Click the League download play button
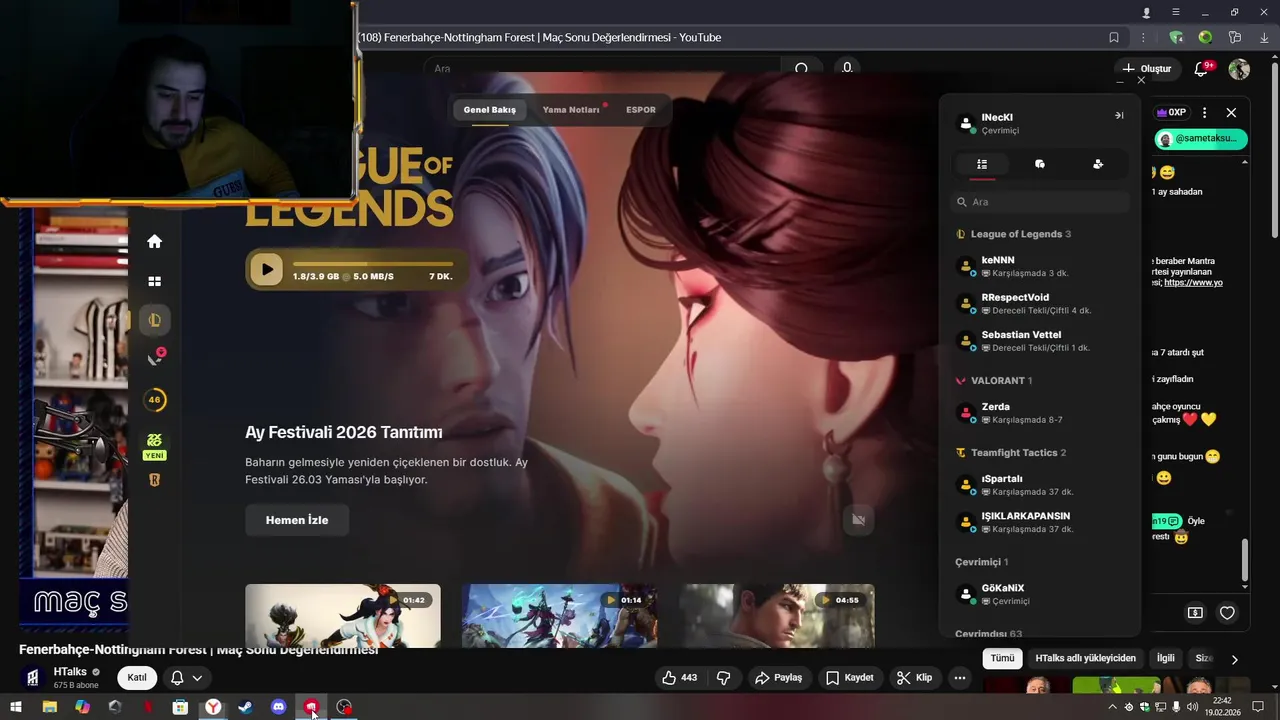This screenshot has height=720, width=1280. pyautogui.click(x=266, y=269)
